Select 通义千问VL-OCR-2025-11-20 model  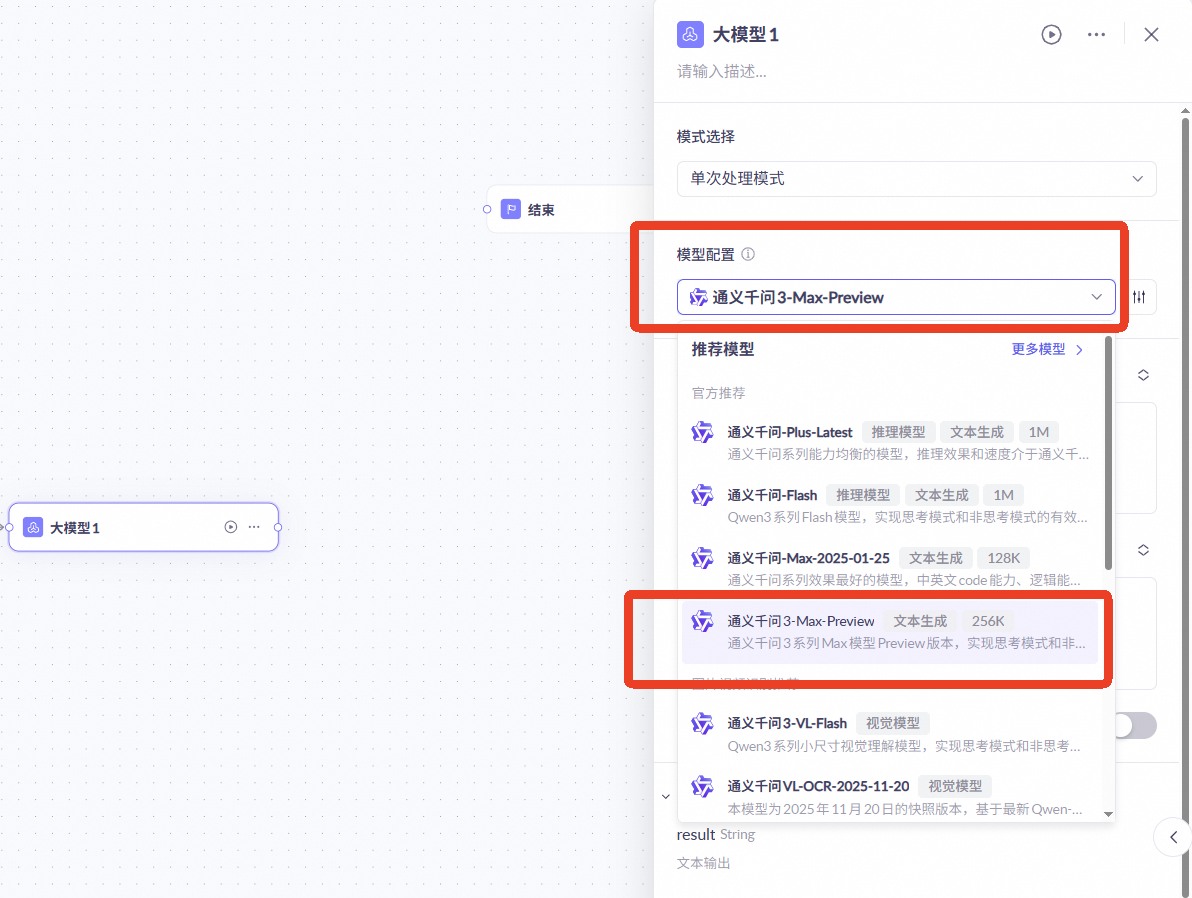coord(891,797)
